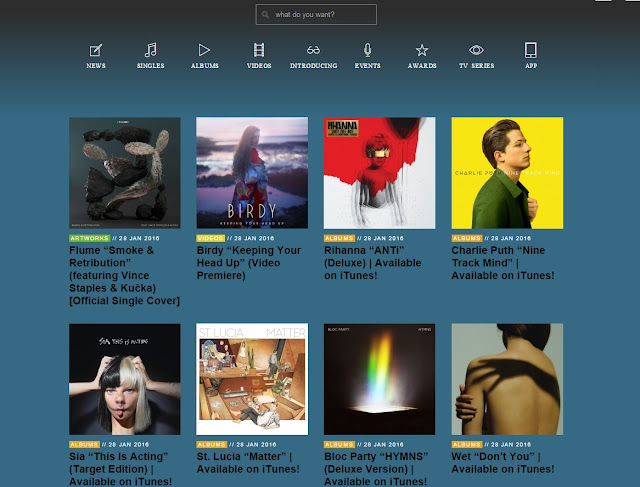Open Events via the microphone icon
Image resolution: width=640 pixels, height=487 pixels.
pos(367,50)
